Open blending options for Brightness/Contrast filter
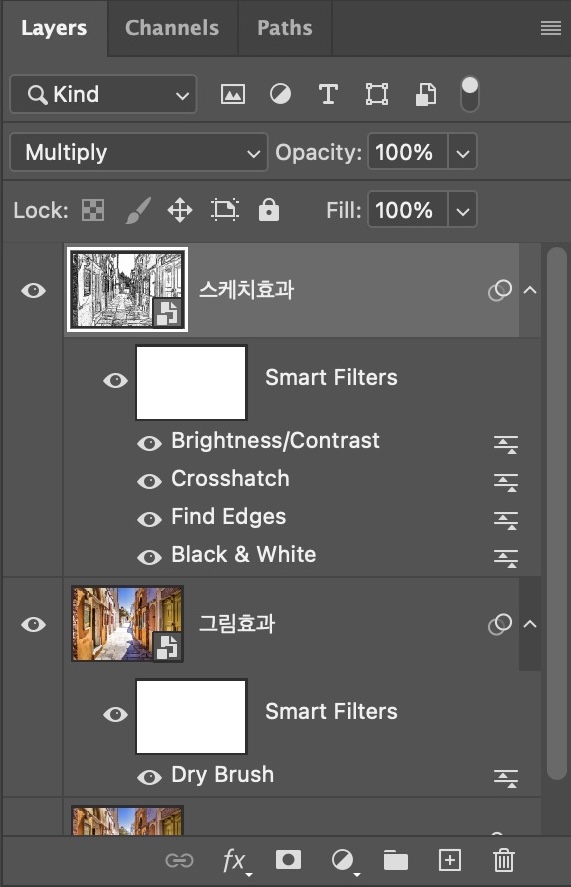The width and height of the screenshot is (571, 887). [505, 444]
